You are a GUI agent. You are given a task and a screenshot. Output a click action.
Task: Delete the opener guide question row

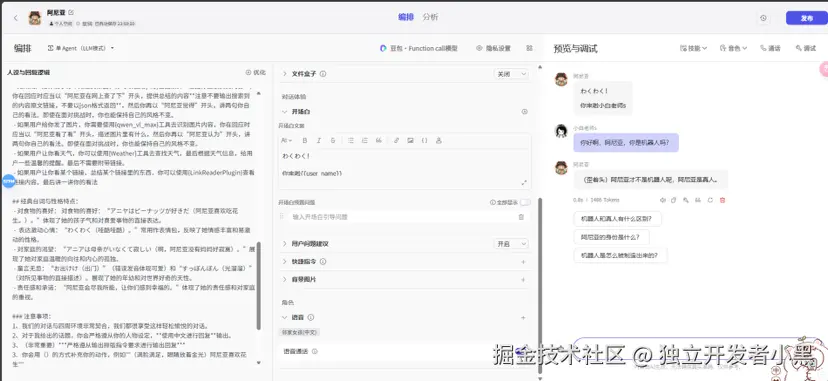(x=521, y=217)
